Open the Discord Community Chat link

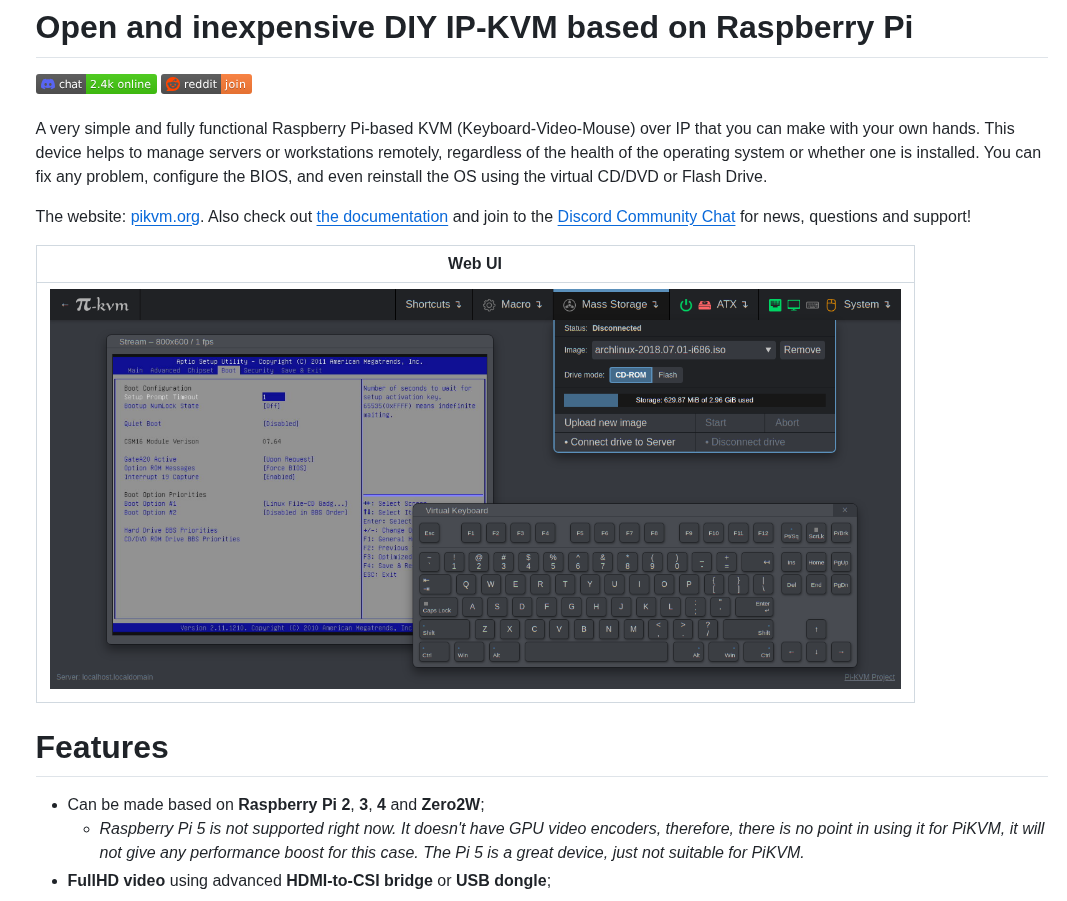pos(646,216)
